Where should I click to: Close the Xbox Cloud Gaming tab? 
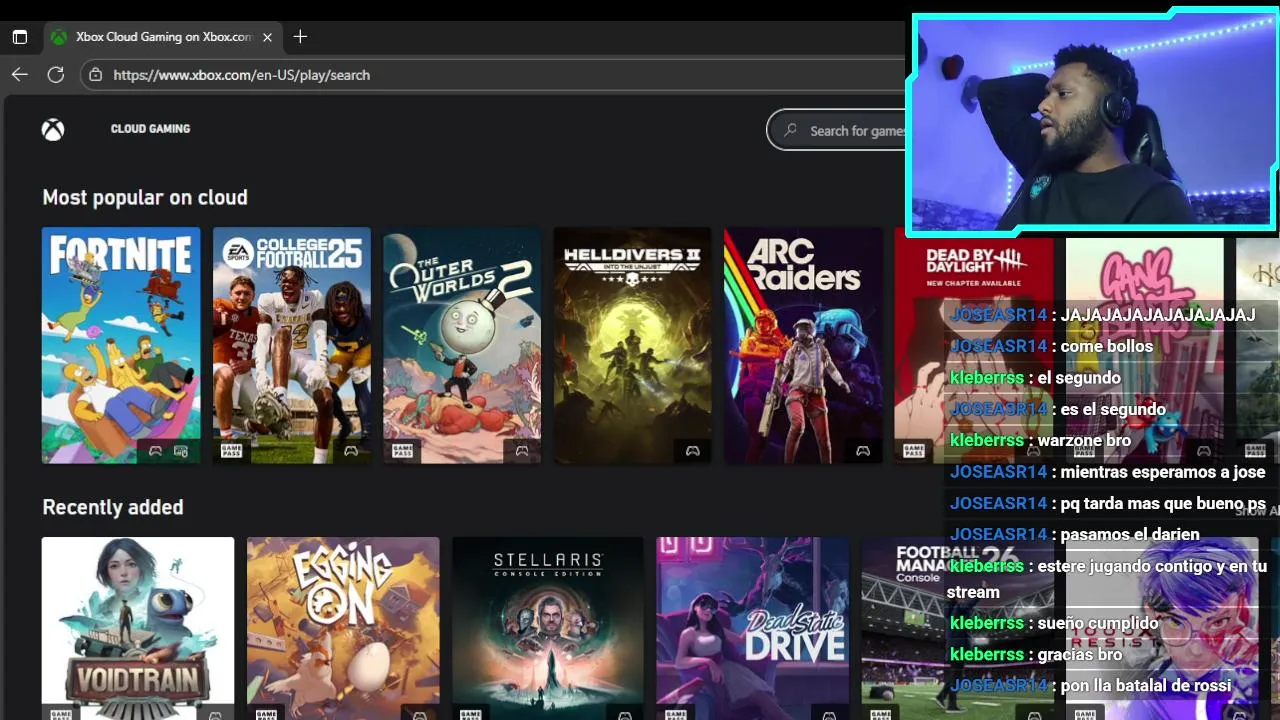click(267, 37)
